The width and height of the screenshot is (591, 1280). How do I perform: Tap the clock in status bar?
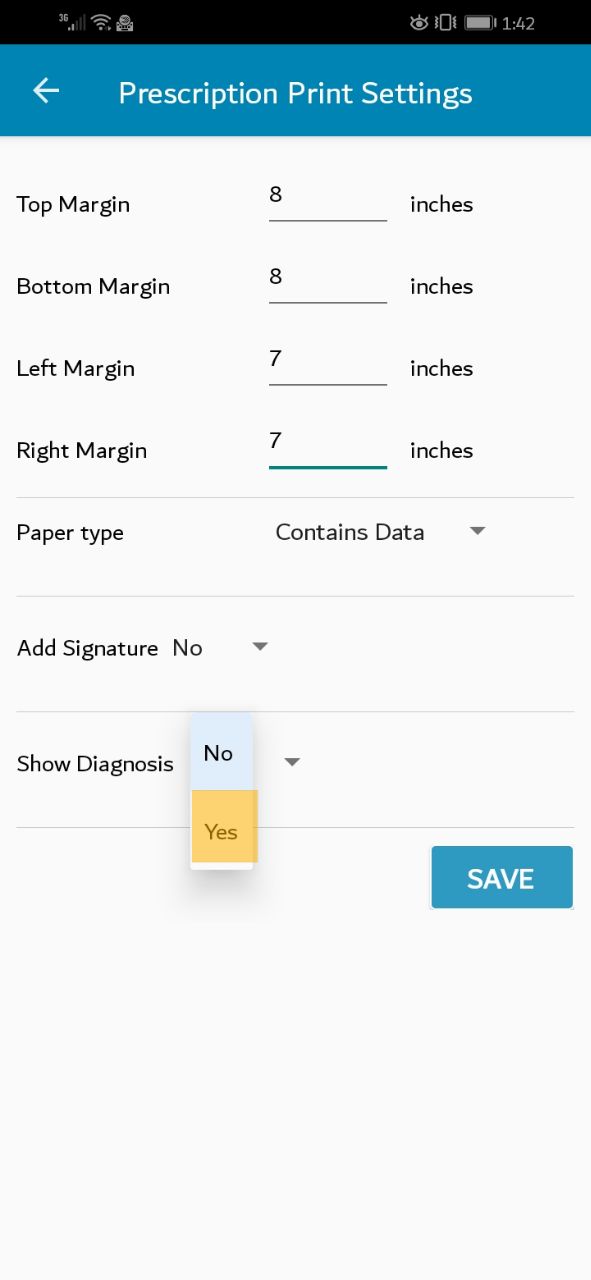click(519, 23)
